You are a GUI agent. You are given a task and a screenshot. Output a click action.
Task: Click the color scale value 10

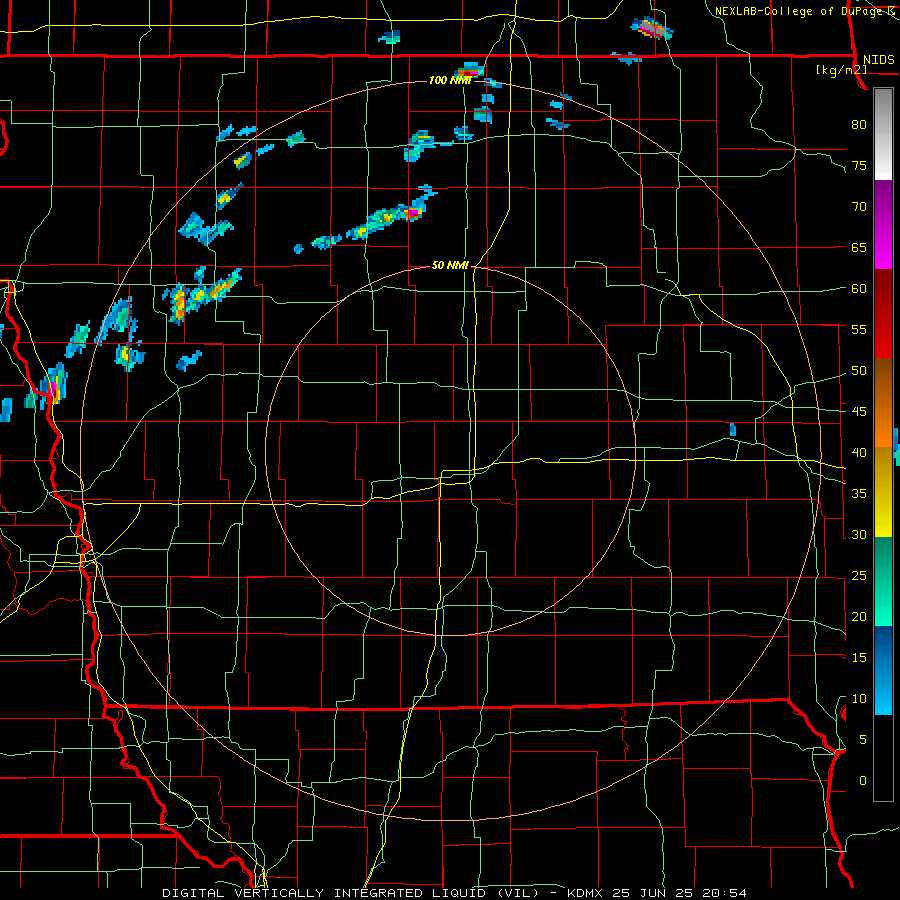(x=859, y=699)
